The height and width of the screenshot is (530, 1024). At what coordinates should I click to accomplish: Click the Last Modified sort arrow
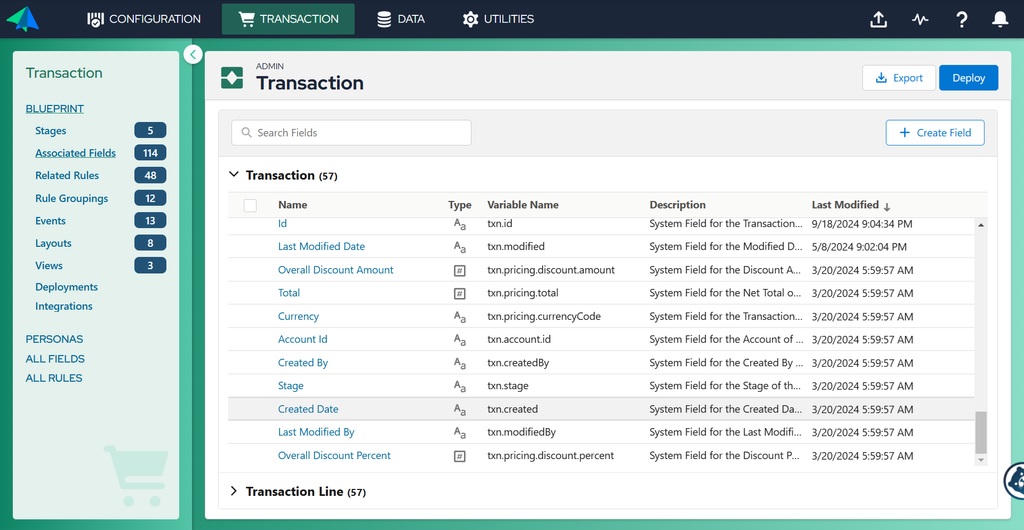click(x=886, y=206)
